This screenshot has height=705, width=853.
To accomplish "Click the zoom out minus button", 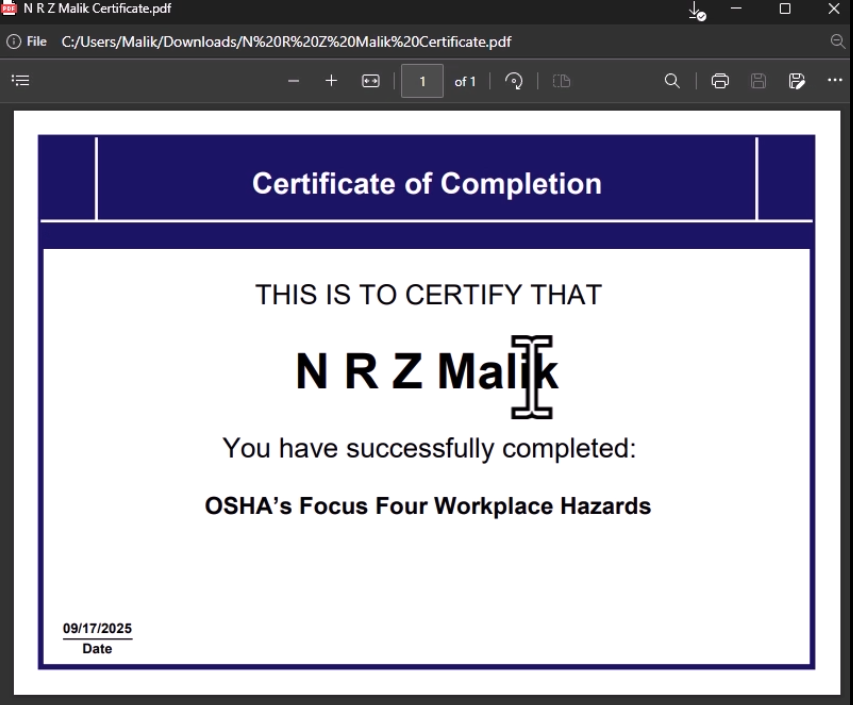I will 293,81.
